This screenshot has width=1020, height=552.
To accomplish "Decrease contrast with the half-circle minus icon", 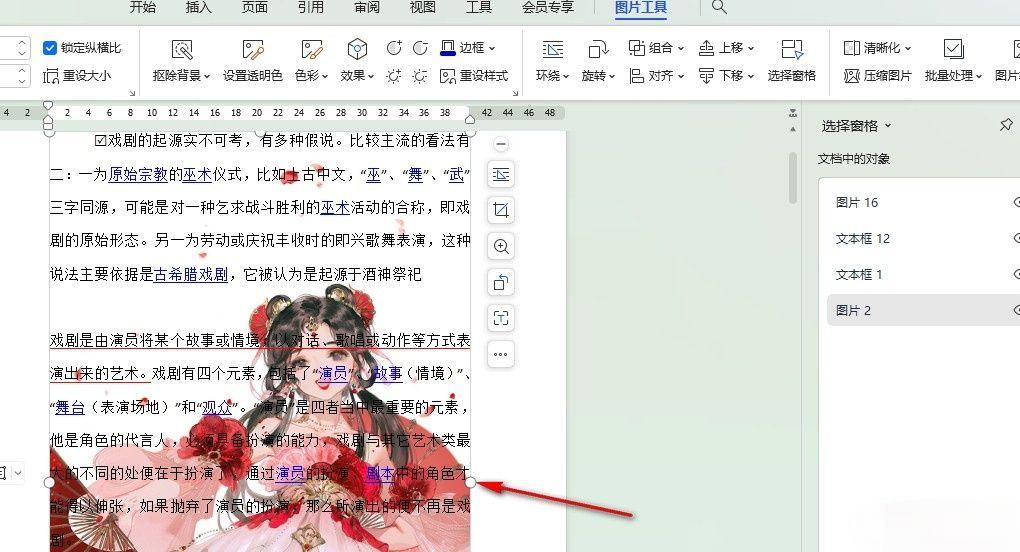I will tap(420, 47).
